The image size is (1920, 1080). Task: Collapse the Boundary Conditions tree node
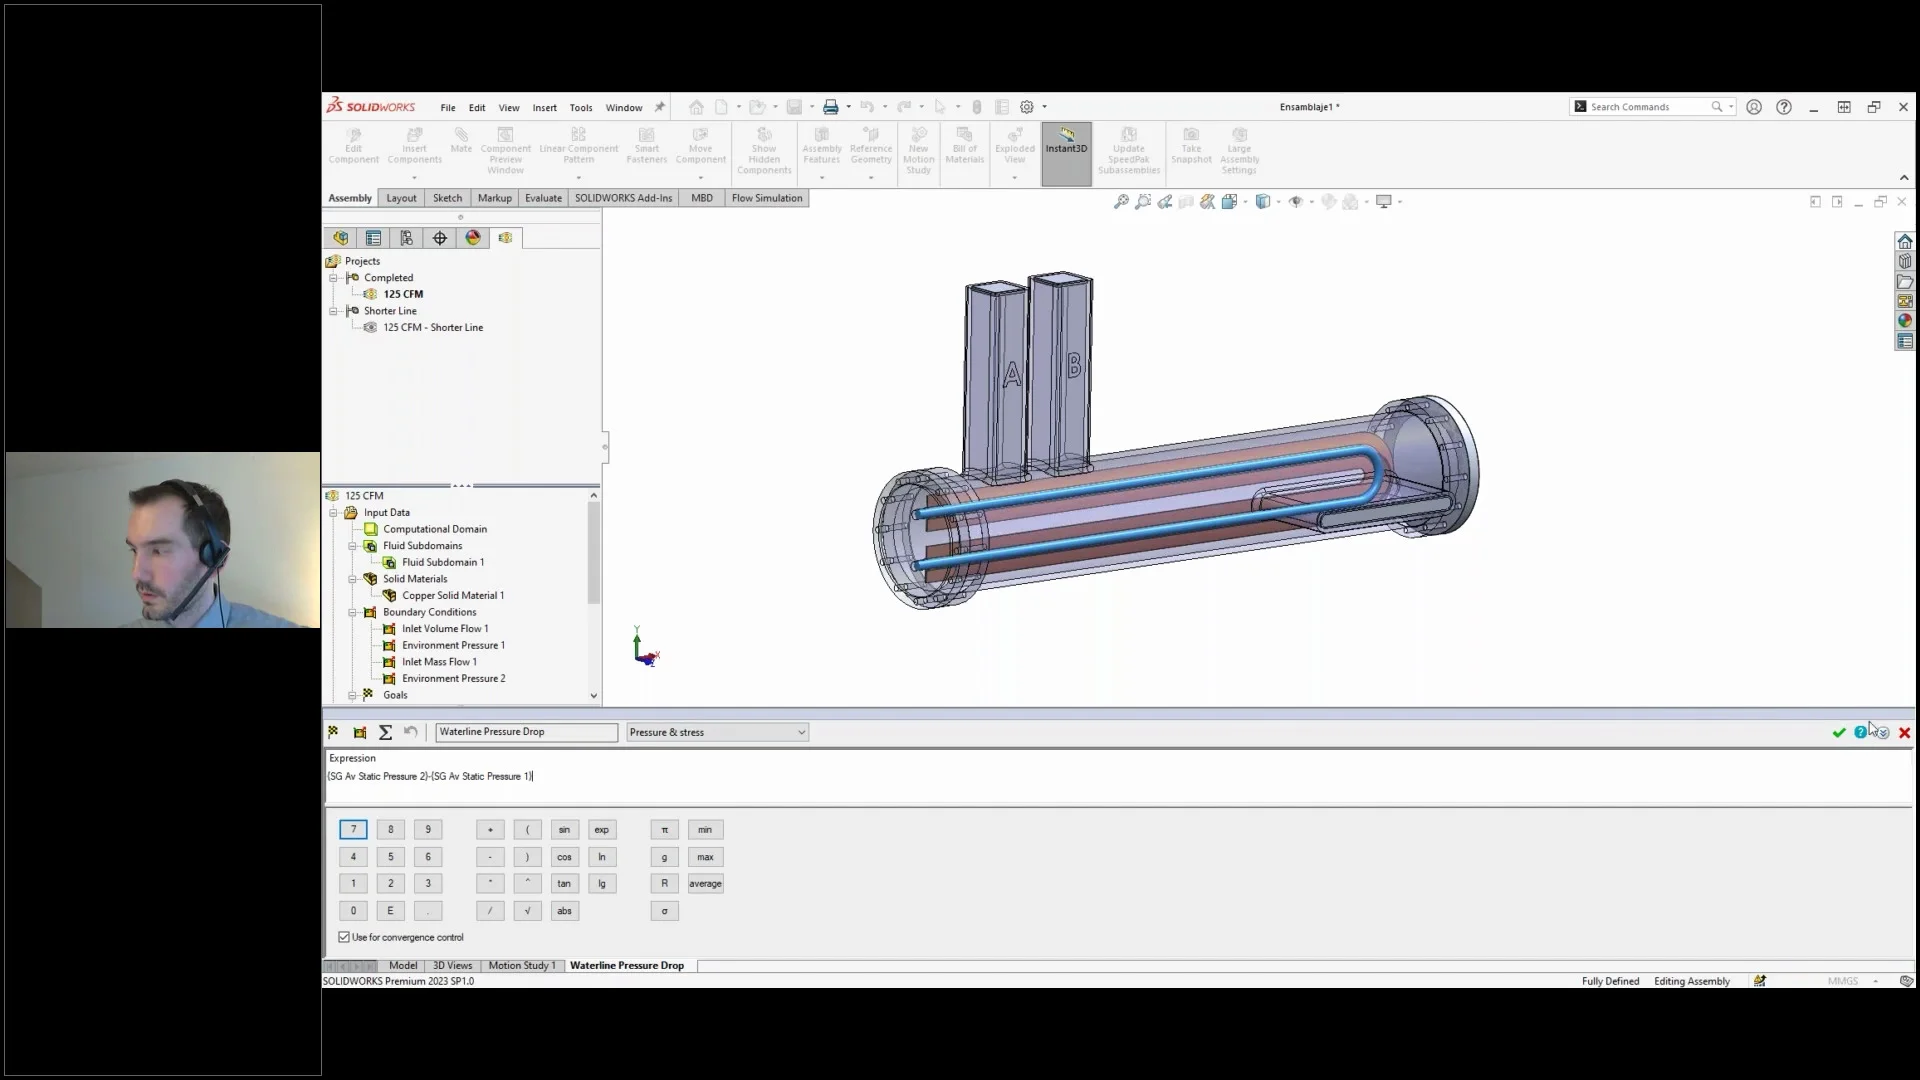(x=352, y=612)
